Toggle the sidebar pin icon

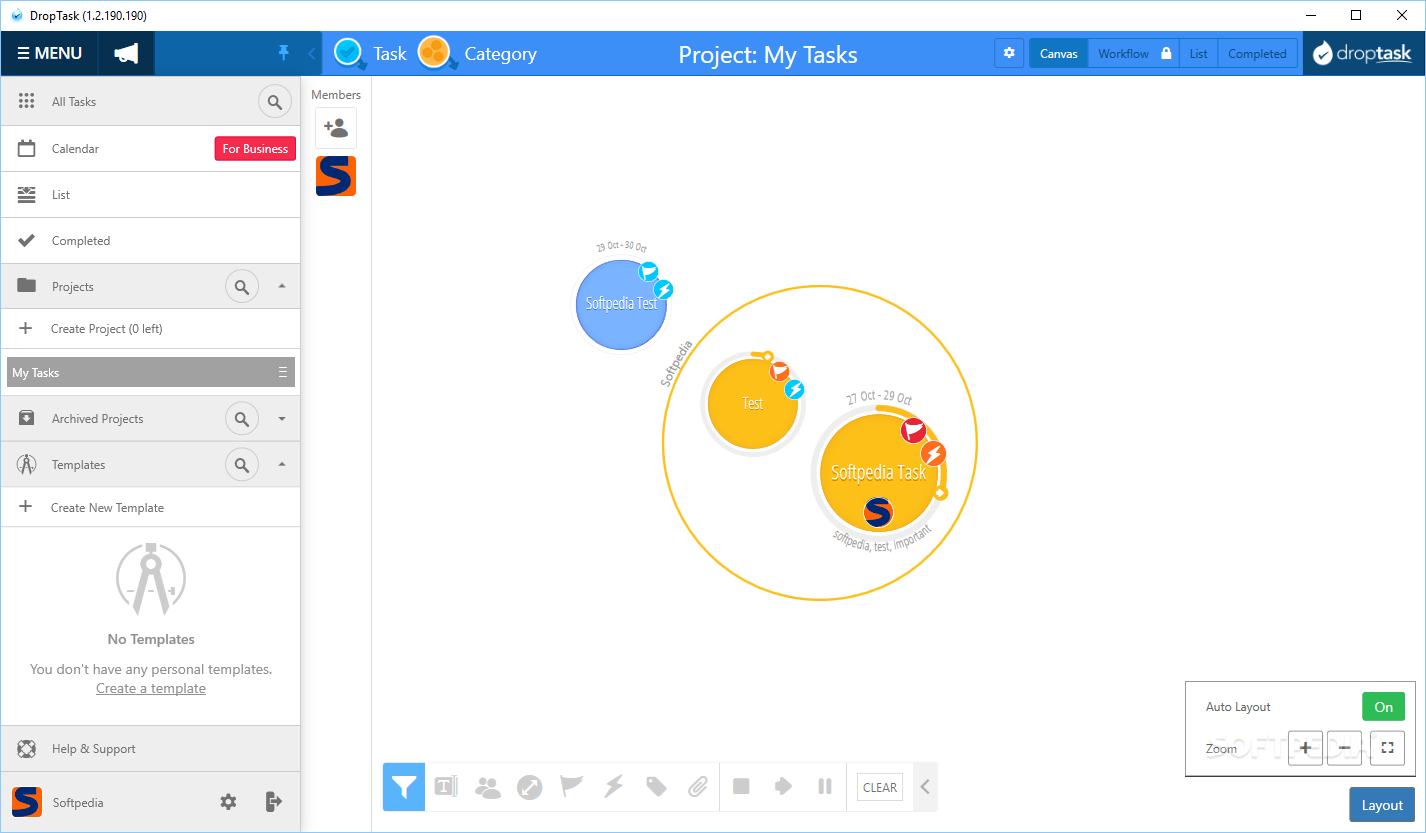(284, 53)
